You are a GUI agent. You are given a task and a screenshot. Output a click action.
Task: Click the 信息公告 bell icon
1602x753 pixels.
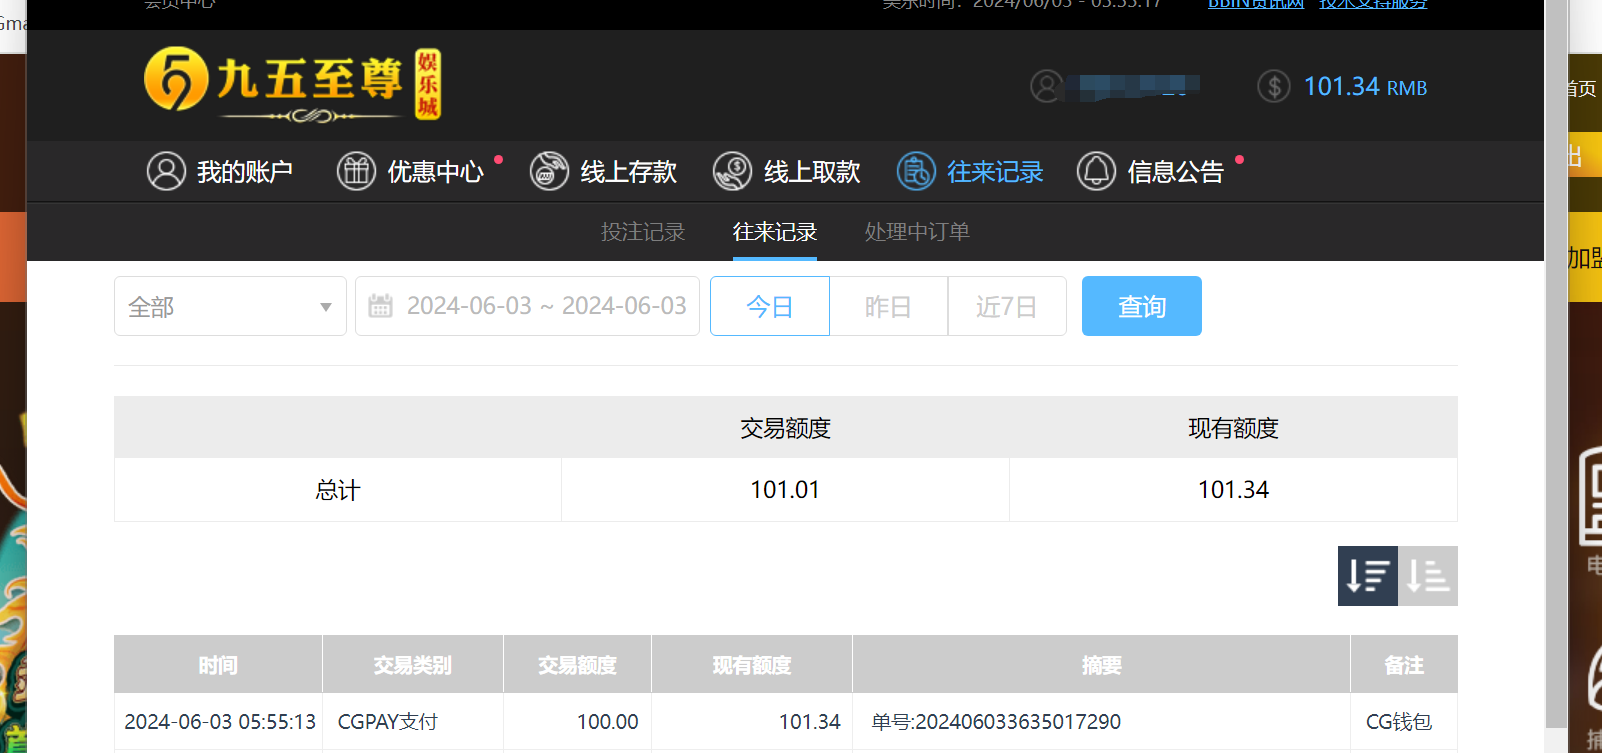click(x=1096, y=171)
